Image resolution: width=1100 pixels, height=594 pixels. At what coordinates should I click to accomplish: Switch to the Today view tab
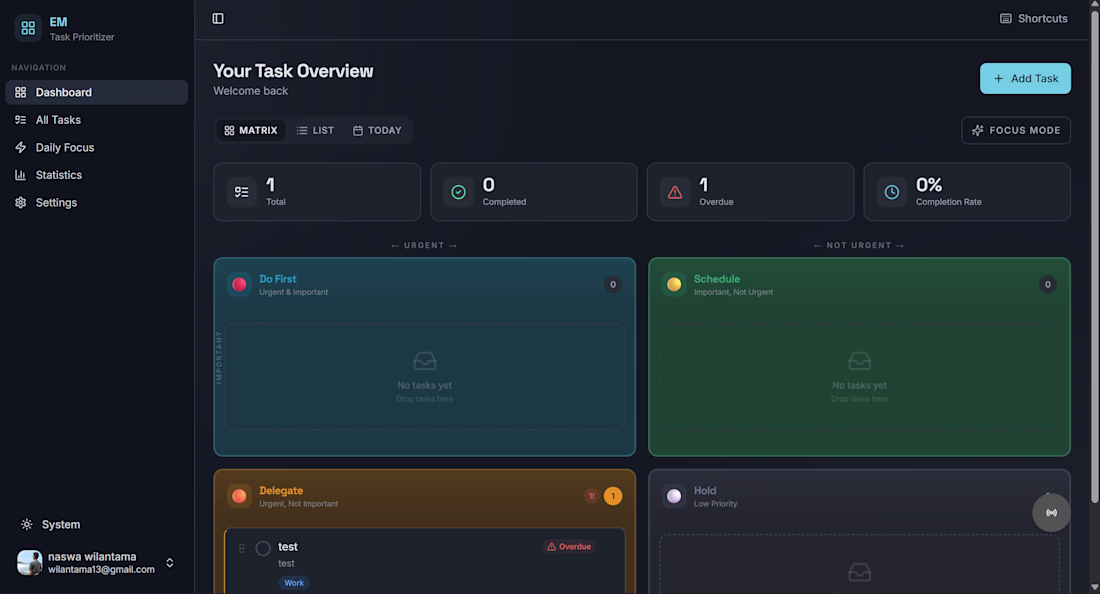pos(377,130)
